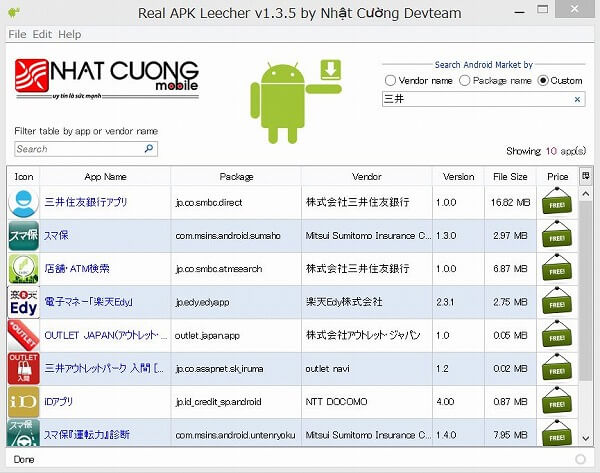Select the Custom radio button
600x473 pixels.
(544, 80)
